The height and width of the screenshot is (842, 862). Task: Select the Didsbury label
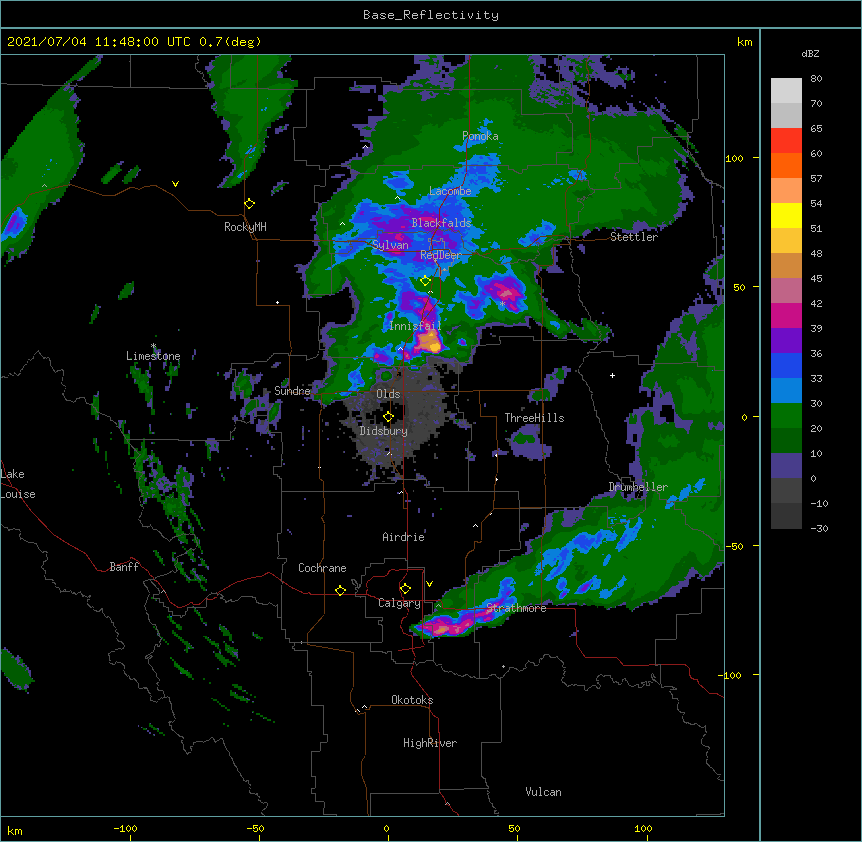tap(383, 431)
